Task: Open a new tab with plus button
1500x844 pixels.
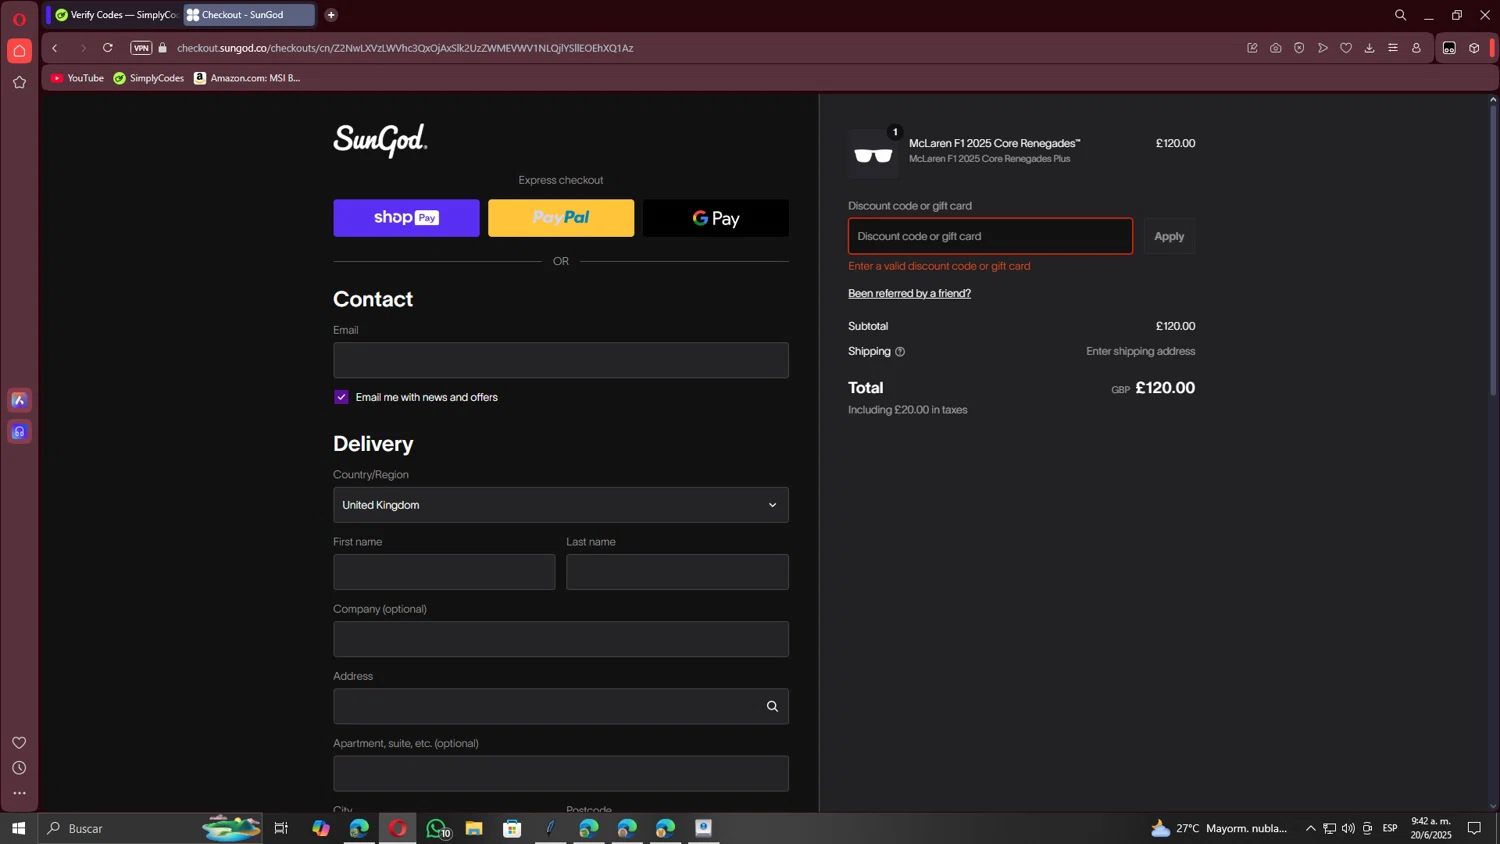Action: tap(331, 15)
